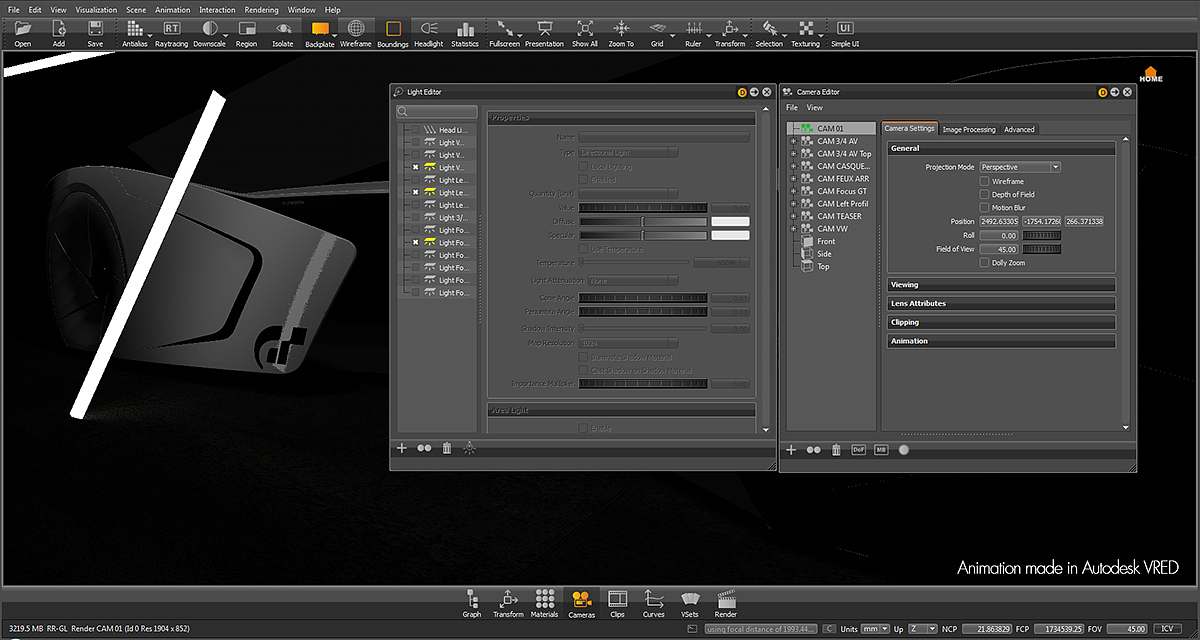Switch to the Image Processing tab
This screenshot has height=640, width=1200.
coord(969,129)
